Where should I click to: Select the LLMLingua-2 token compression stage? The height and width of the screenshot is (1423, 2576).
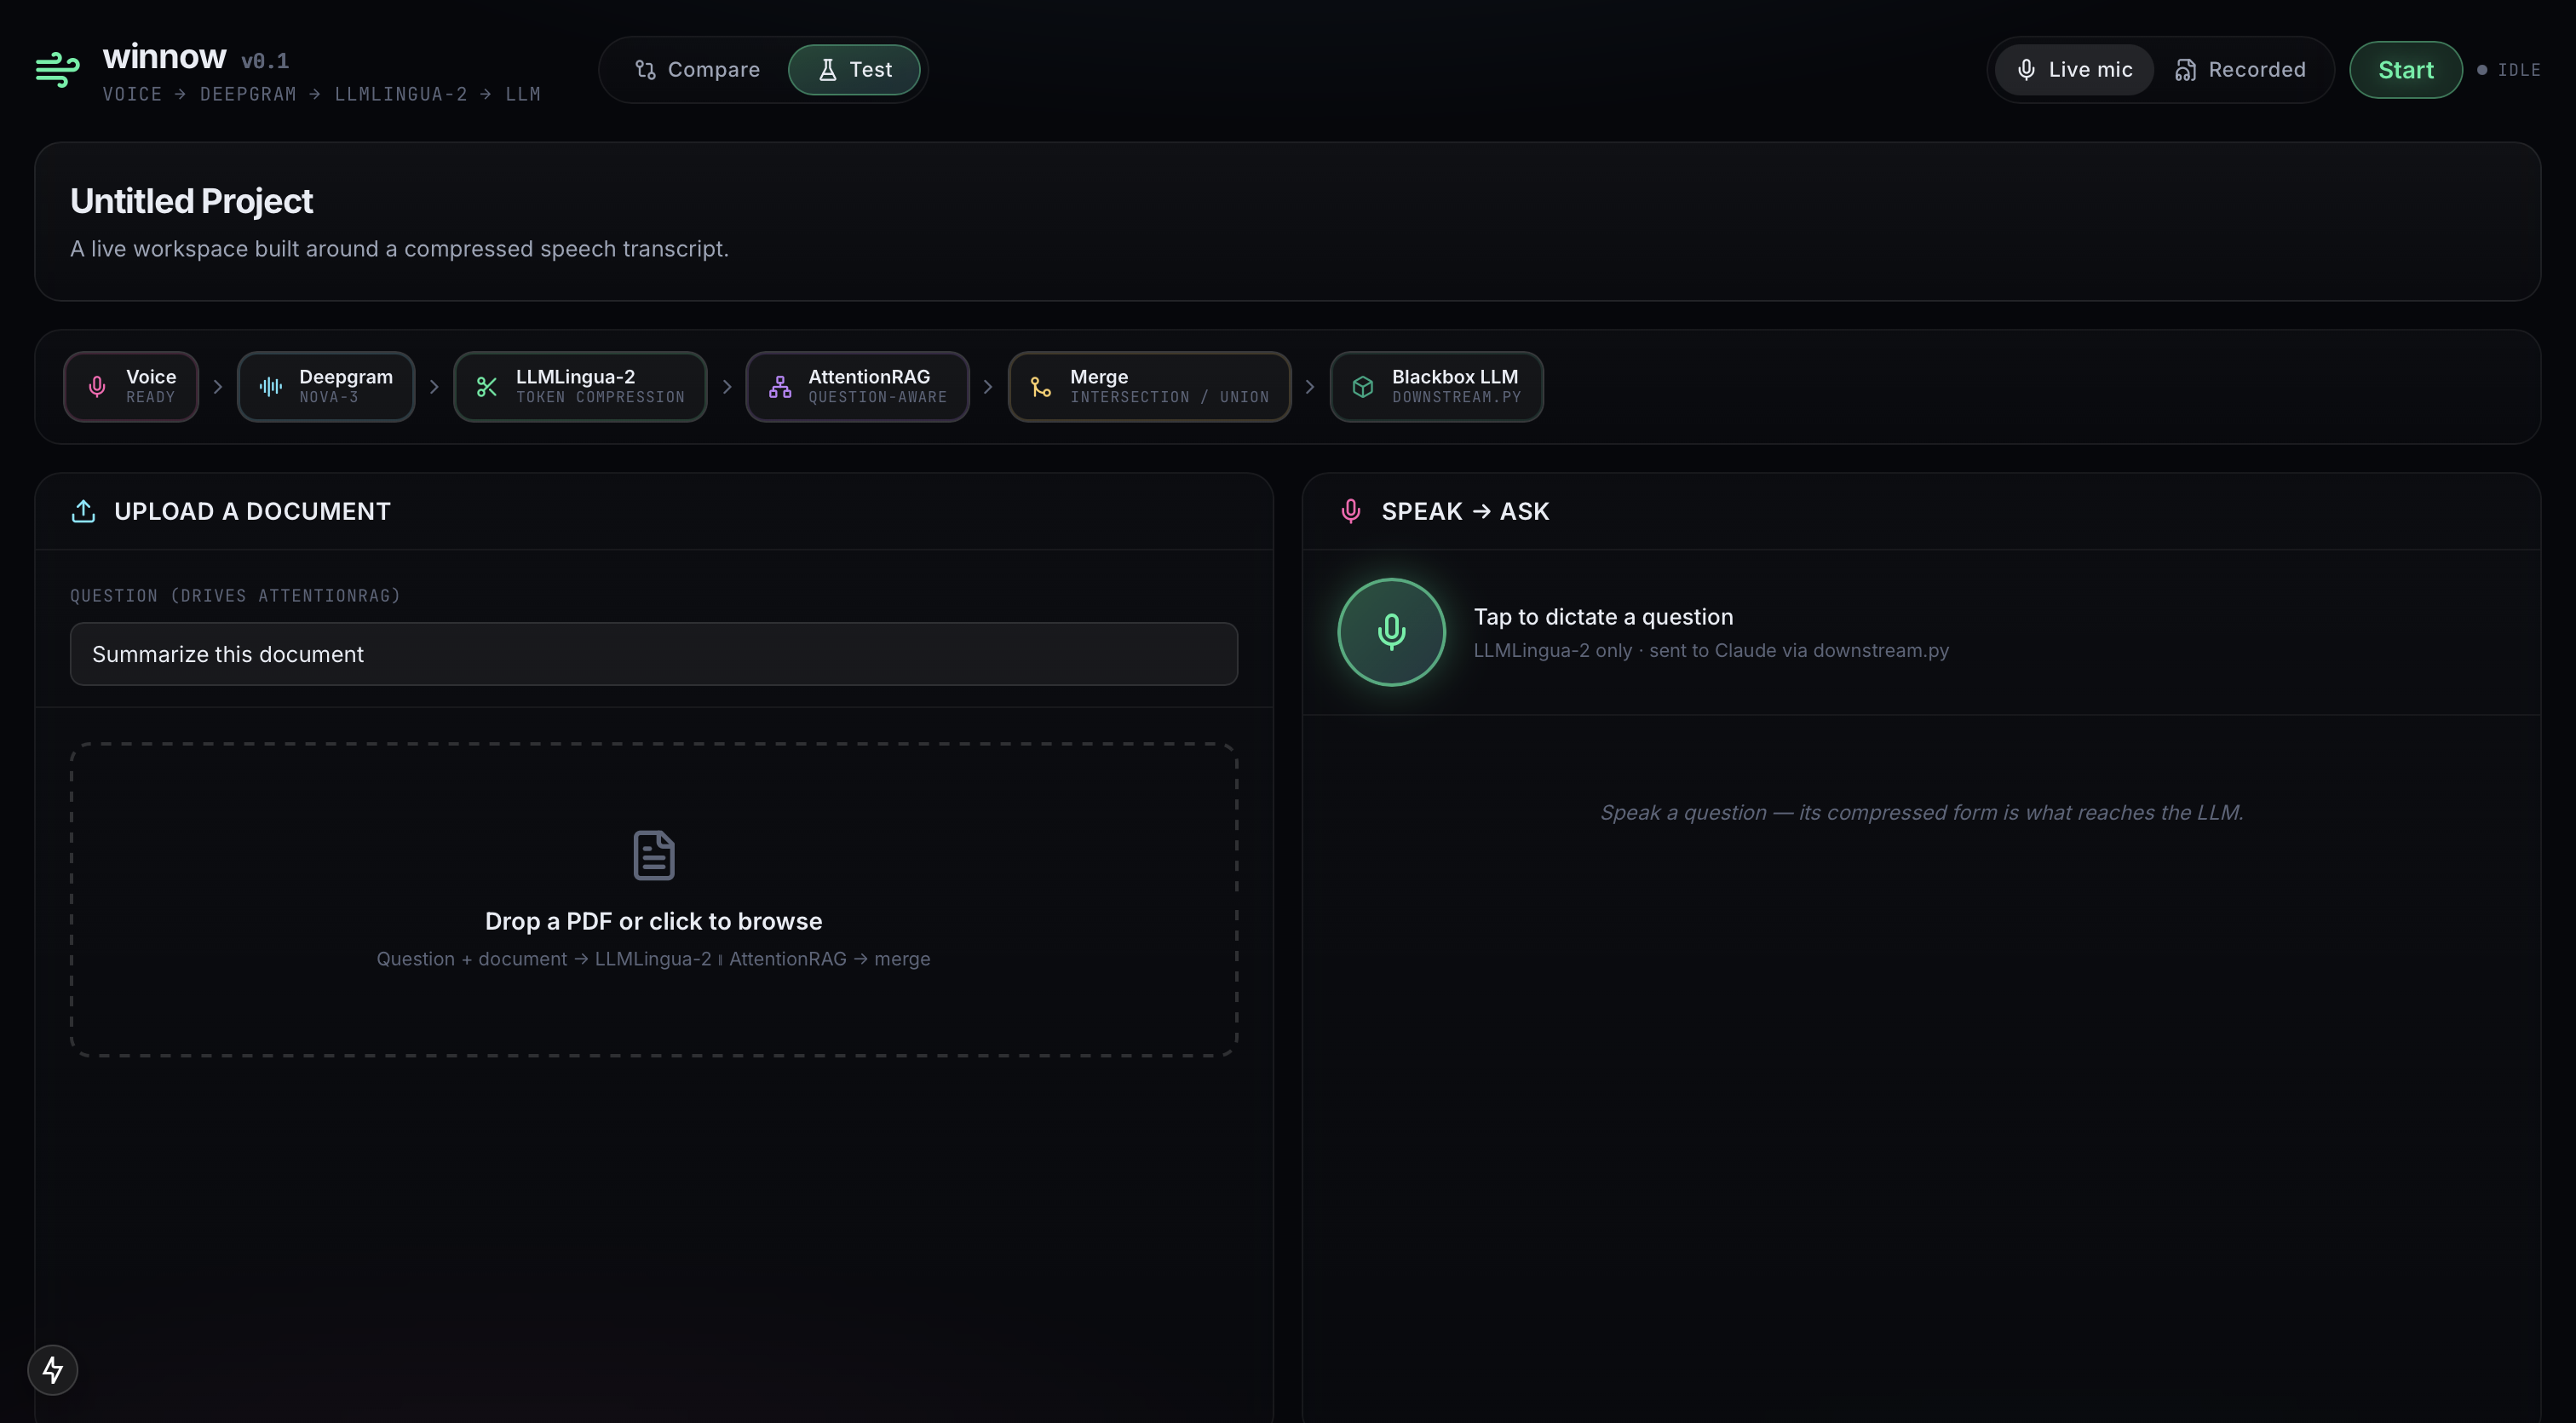click(580, 387)
